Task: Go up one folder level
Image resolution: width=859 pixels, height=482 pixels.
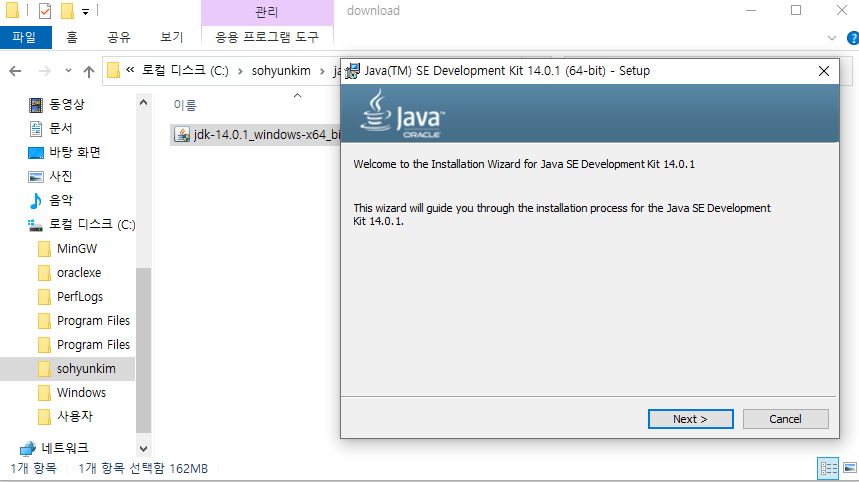Action: 89,71
